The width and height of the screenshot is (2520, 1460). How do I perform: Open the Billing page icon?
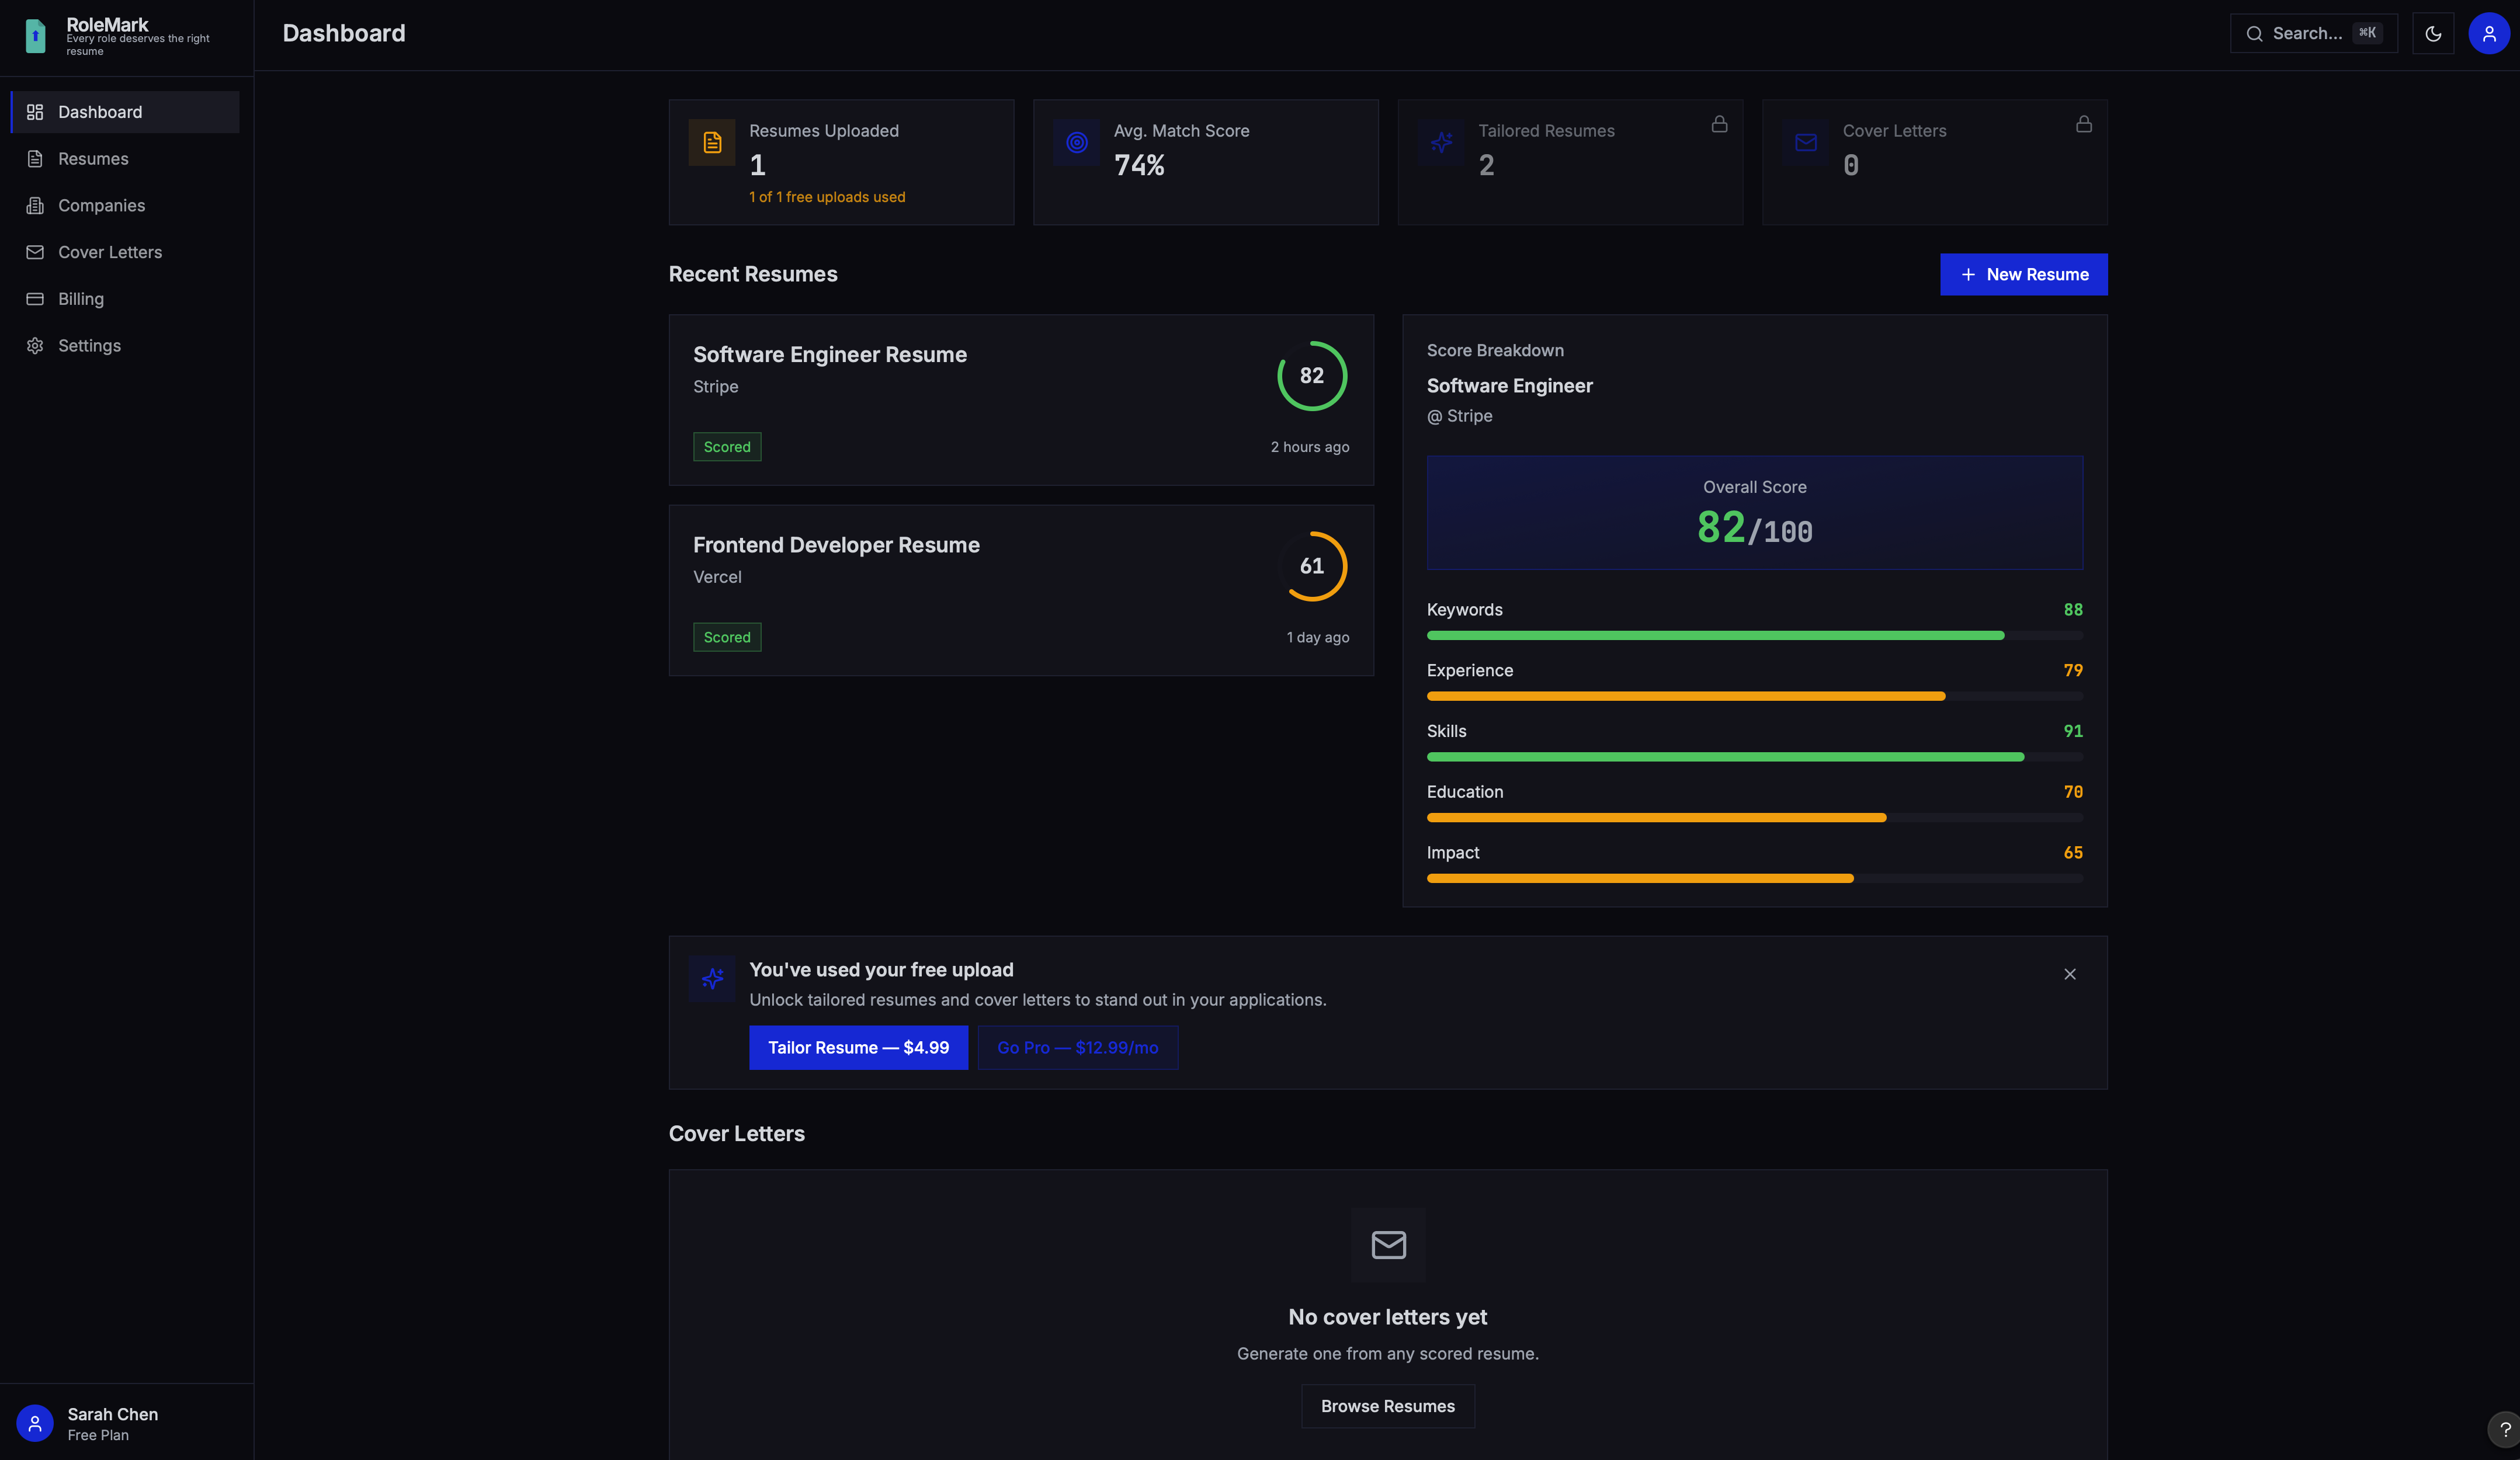click(35, 298)
